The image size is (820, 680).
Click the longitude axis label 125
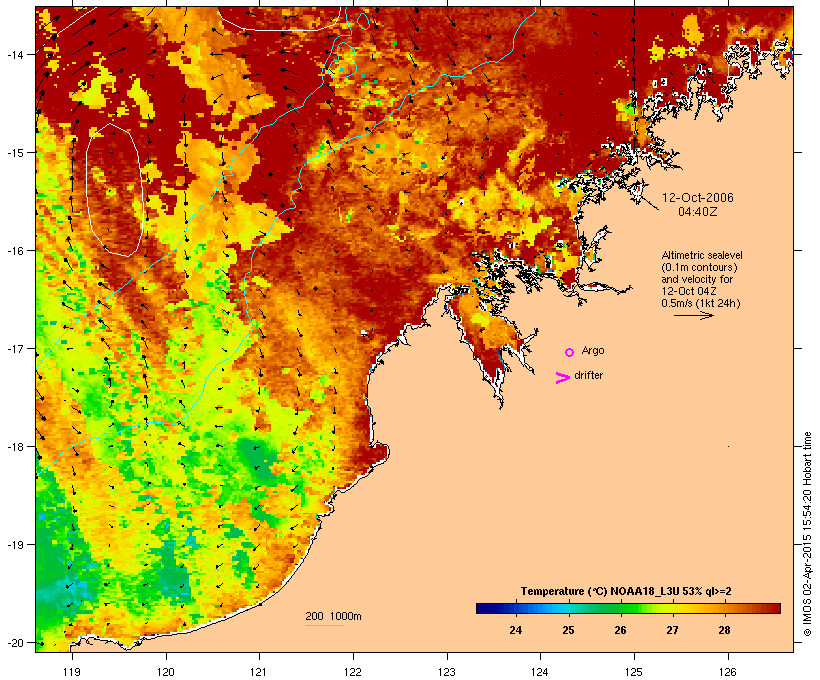coord(634,672)
